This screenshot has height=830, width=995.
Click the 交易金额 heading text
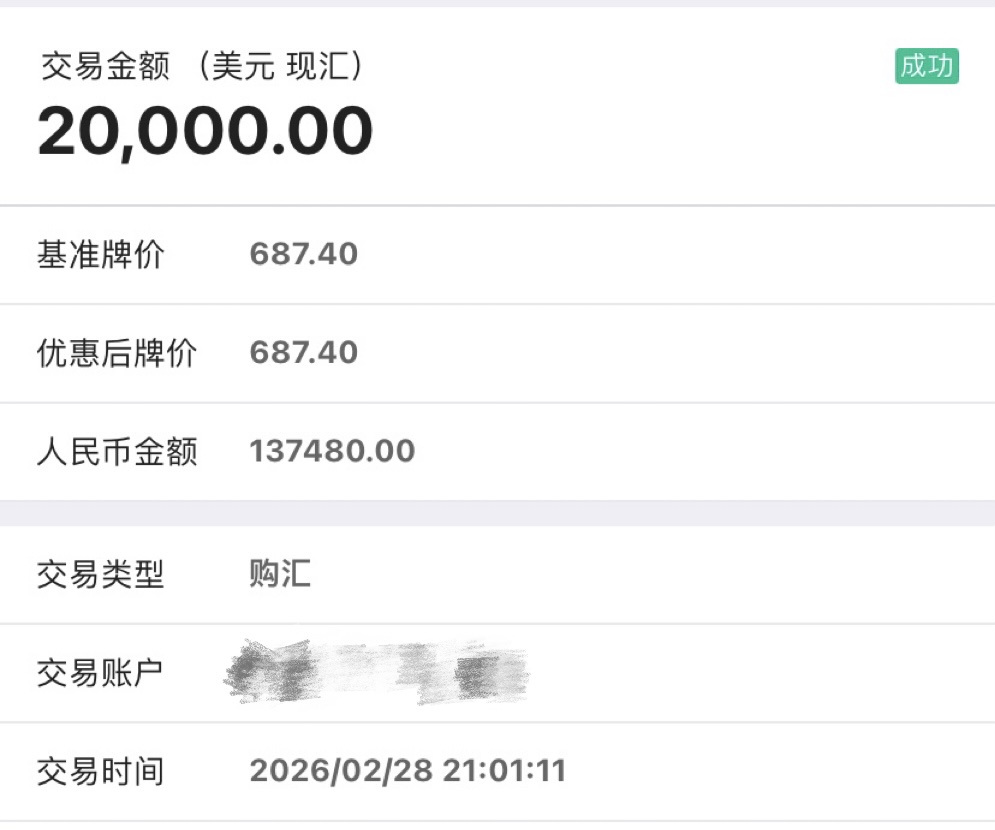click(x=103, y=67)
